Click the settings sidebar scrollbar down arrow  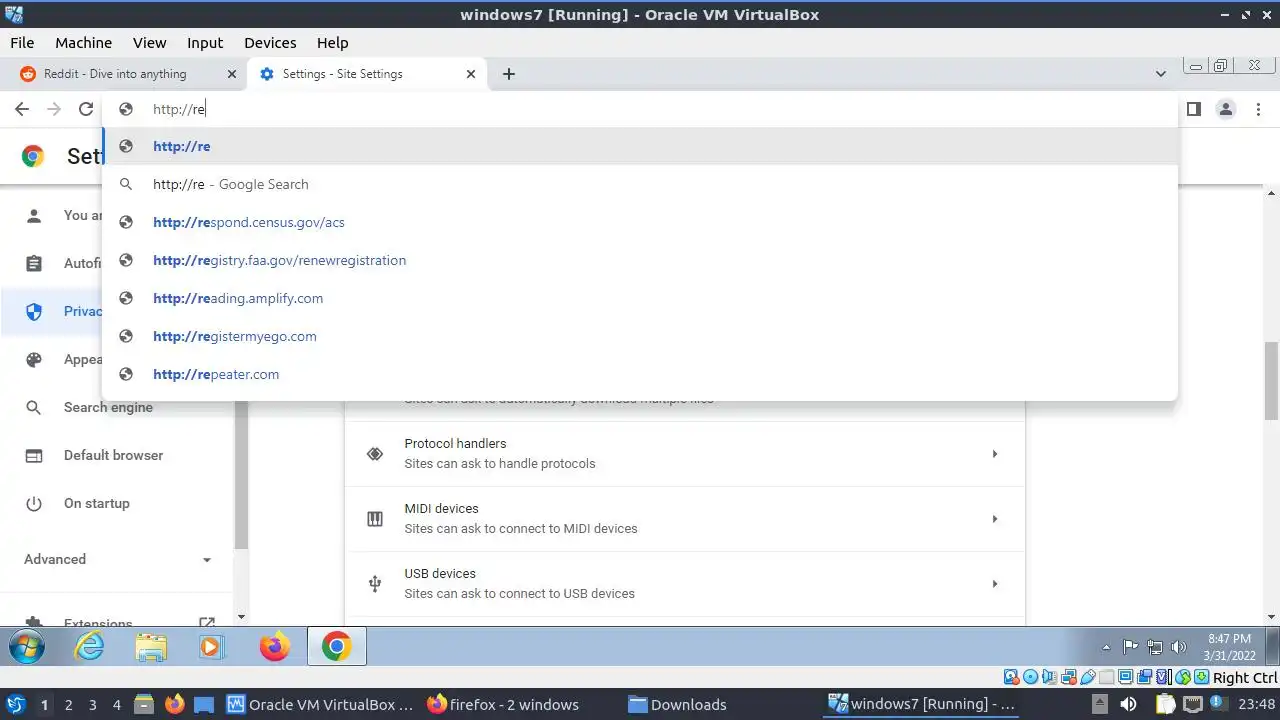pyautogui.click(x=241, y=617)
